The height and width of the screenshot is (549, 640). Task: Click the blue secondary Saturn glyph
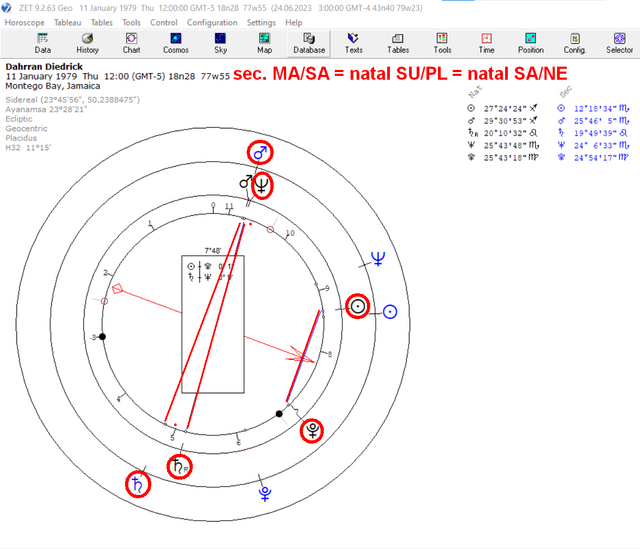[138, 485]
